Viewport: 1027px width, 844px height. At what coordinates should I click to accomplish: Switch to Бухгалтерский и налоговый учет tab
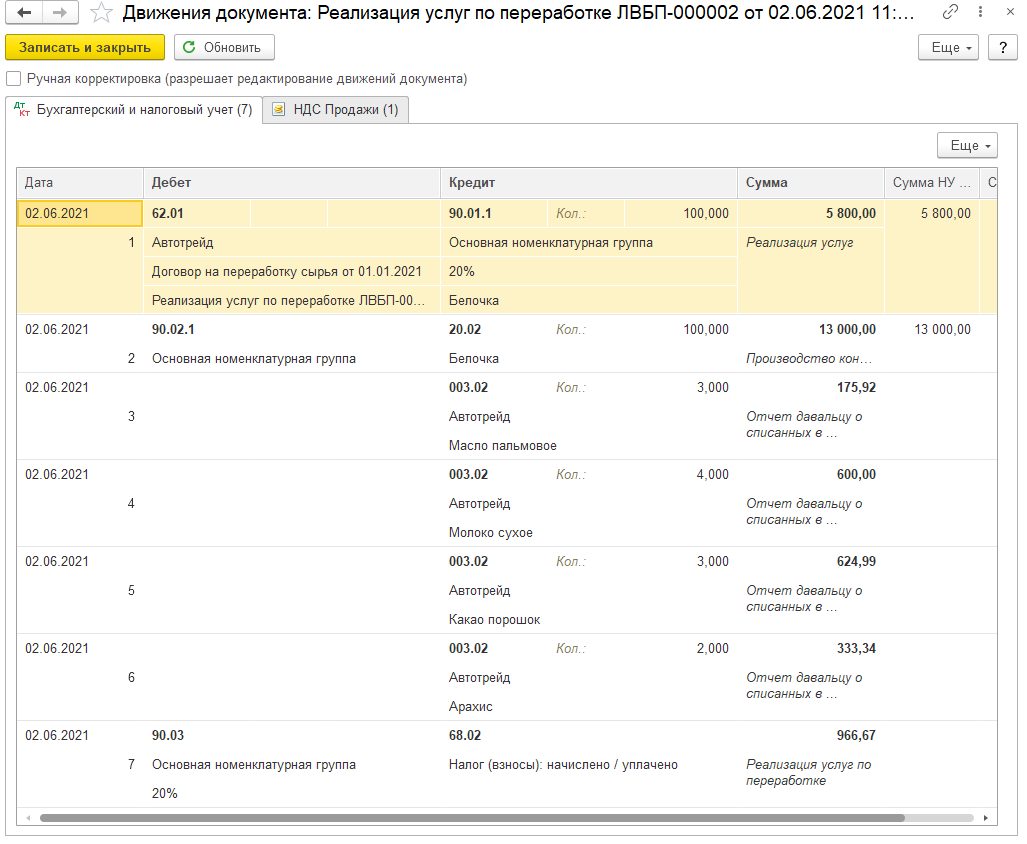point(134,109)
